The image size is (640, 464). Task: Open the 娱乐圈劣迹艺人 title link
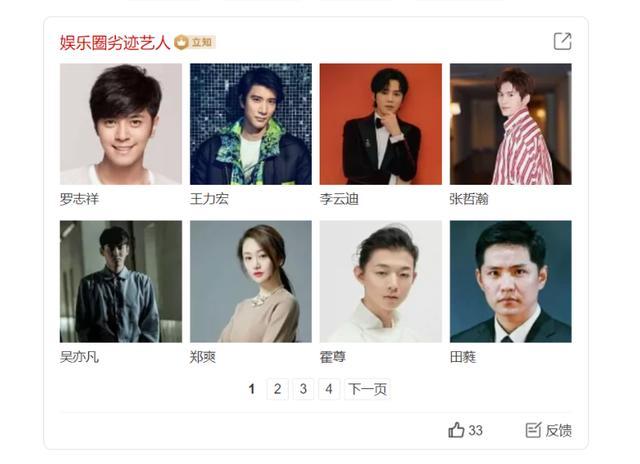[115, 42]
